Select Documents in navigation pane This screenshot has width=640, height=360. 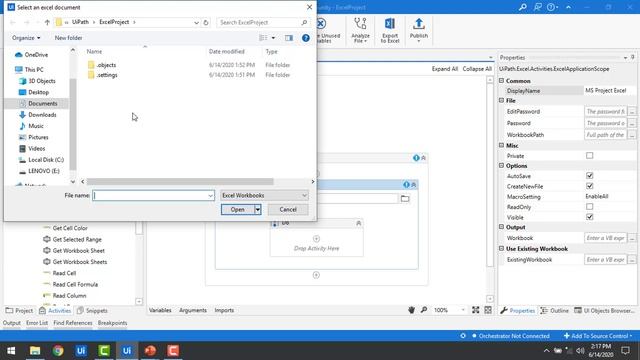42,104
